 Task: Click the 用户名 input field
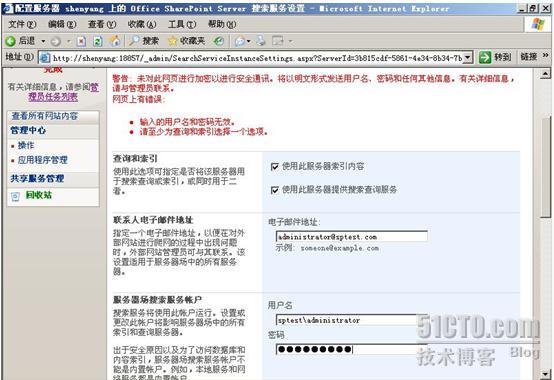coord(352,320)
